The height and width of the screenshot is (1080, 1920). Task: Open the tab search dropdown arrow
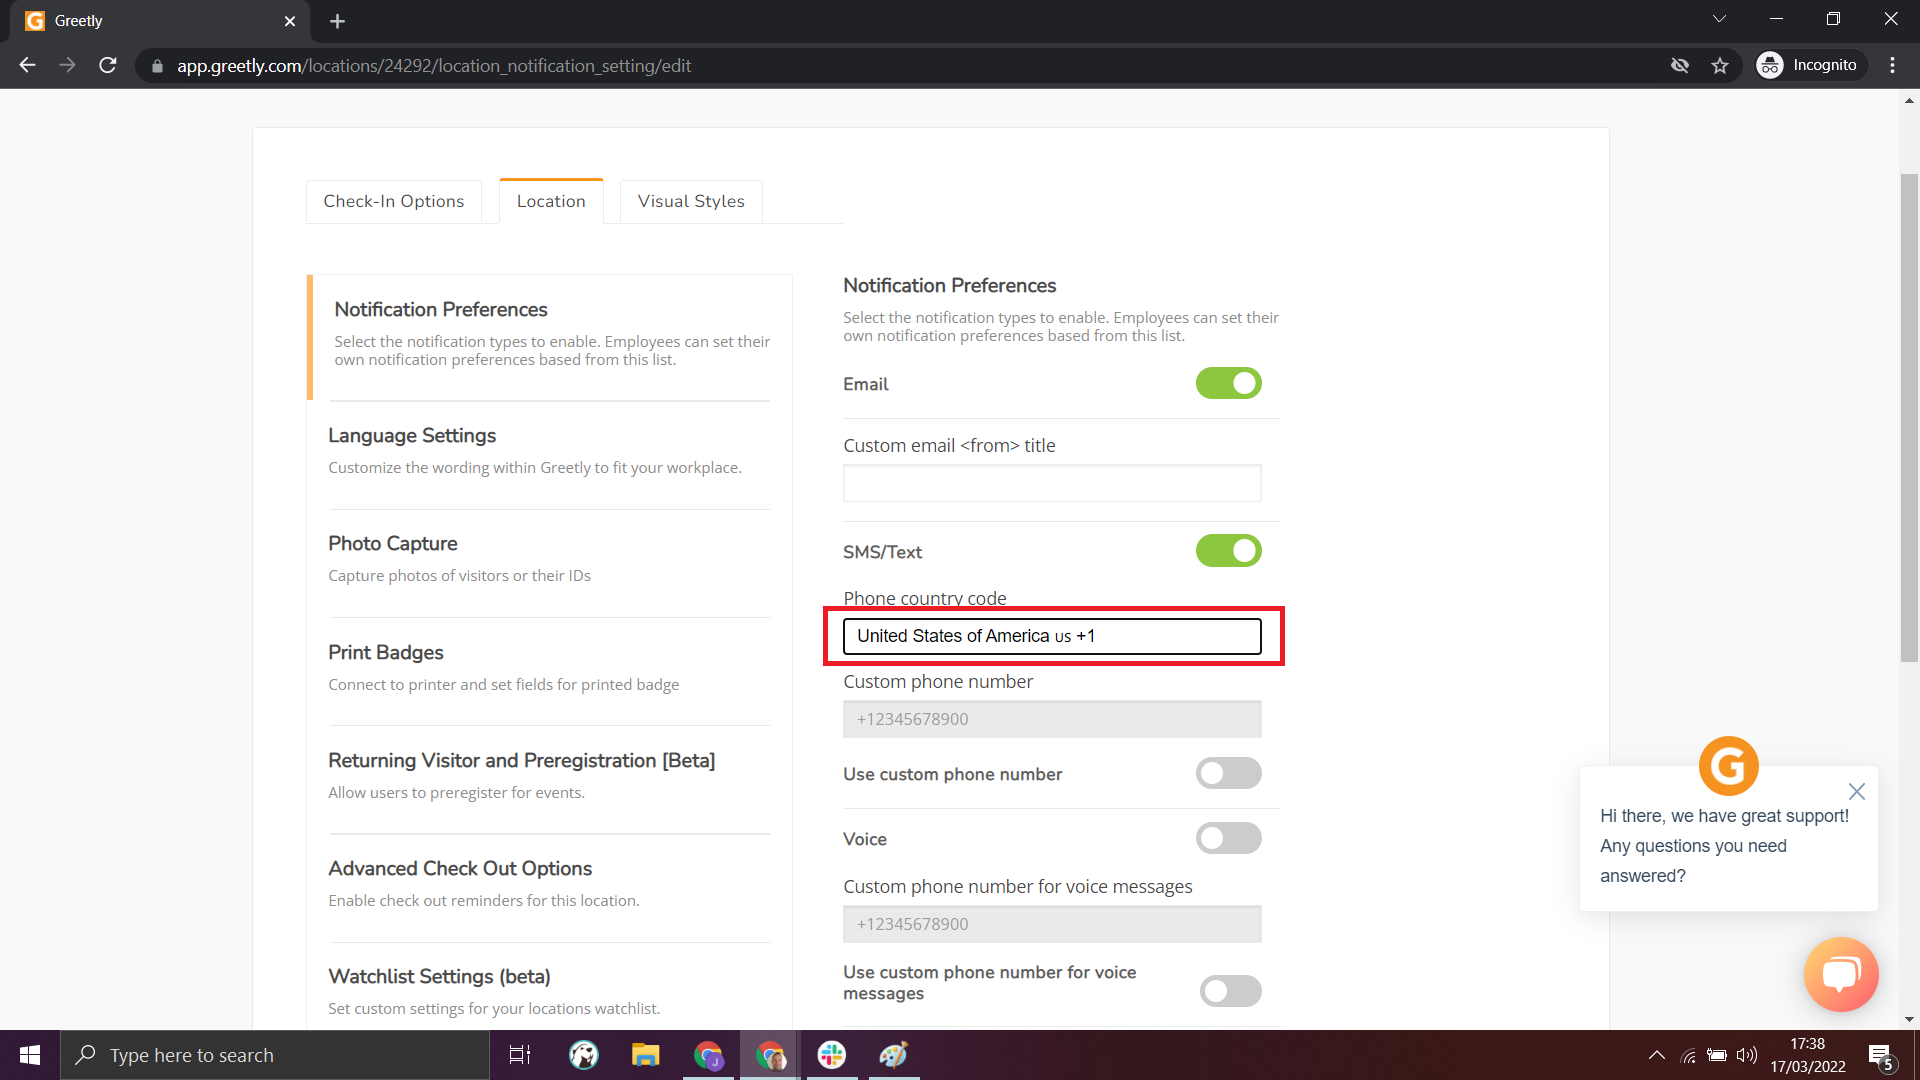tap(1719, 19)
